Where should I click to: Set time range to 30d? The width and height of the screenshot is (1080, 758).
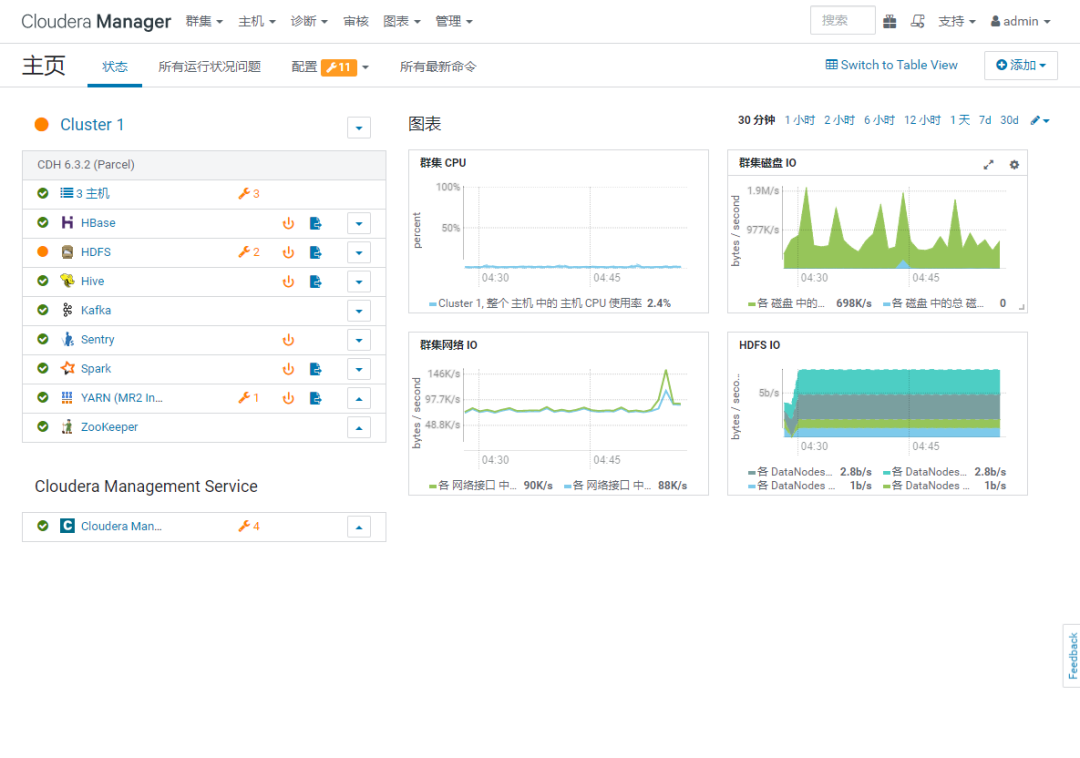(1009, 120)
